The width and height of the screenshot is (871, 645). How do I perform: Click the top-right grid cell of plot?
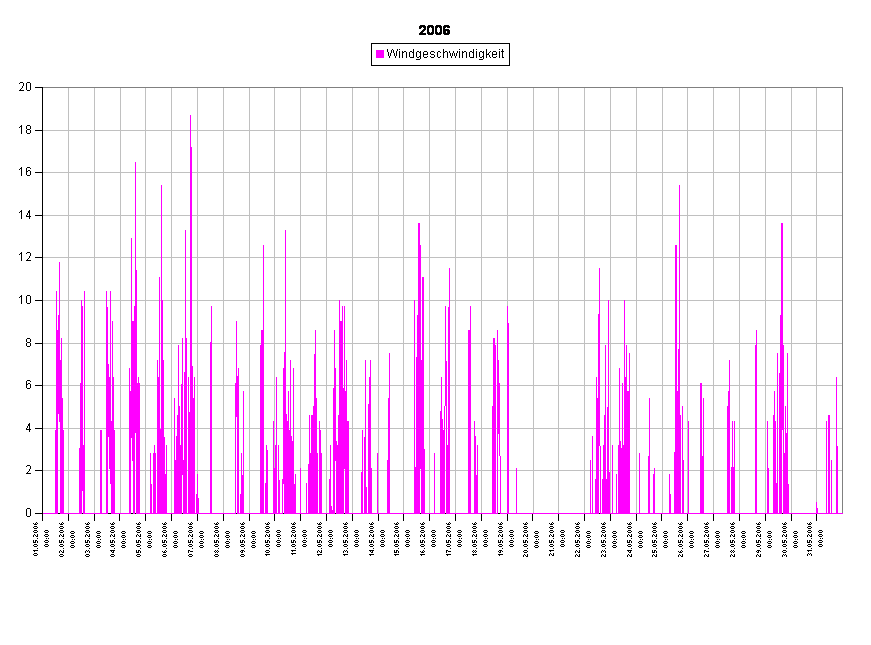[829, 108]
